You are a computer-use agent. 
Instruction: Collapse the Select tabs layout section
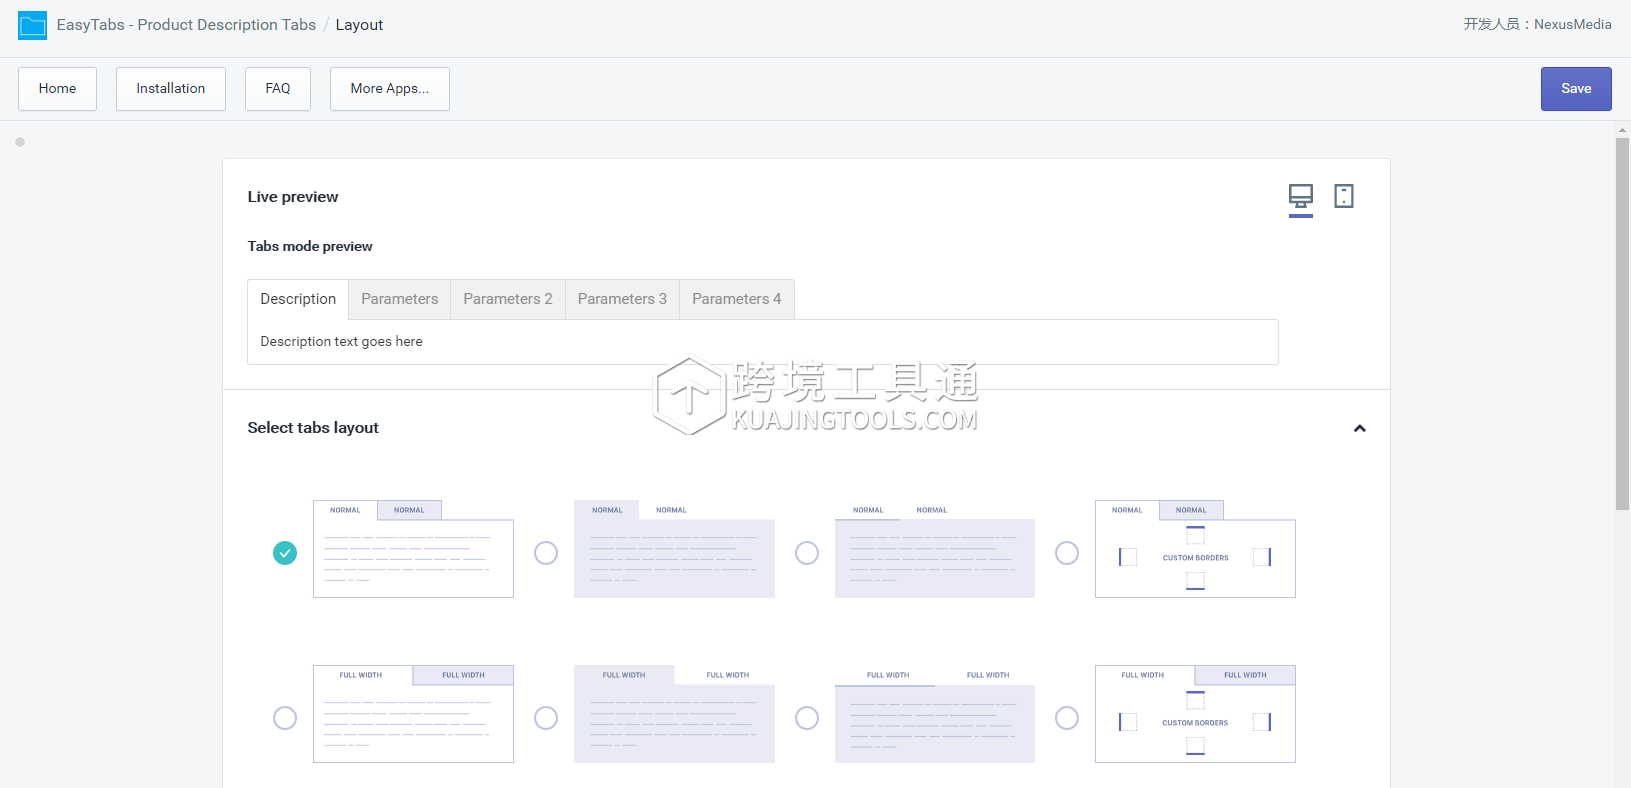click(1360, 428)
